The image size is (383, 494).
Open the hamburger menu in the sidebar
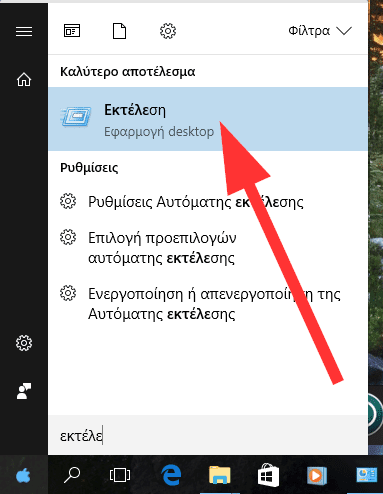[24, 32]
